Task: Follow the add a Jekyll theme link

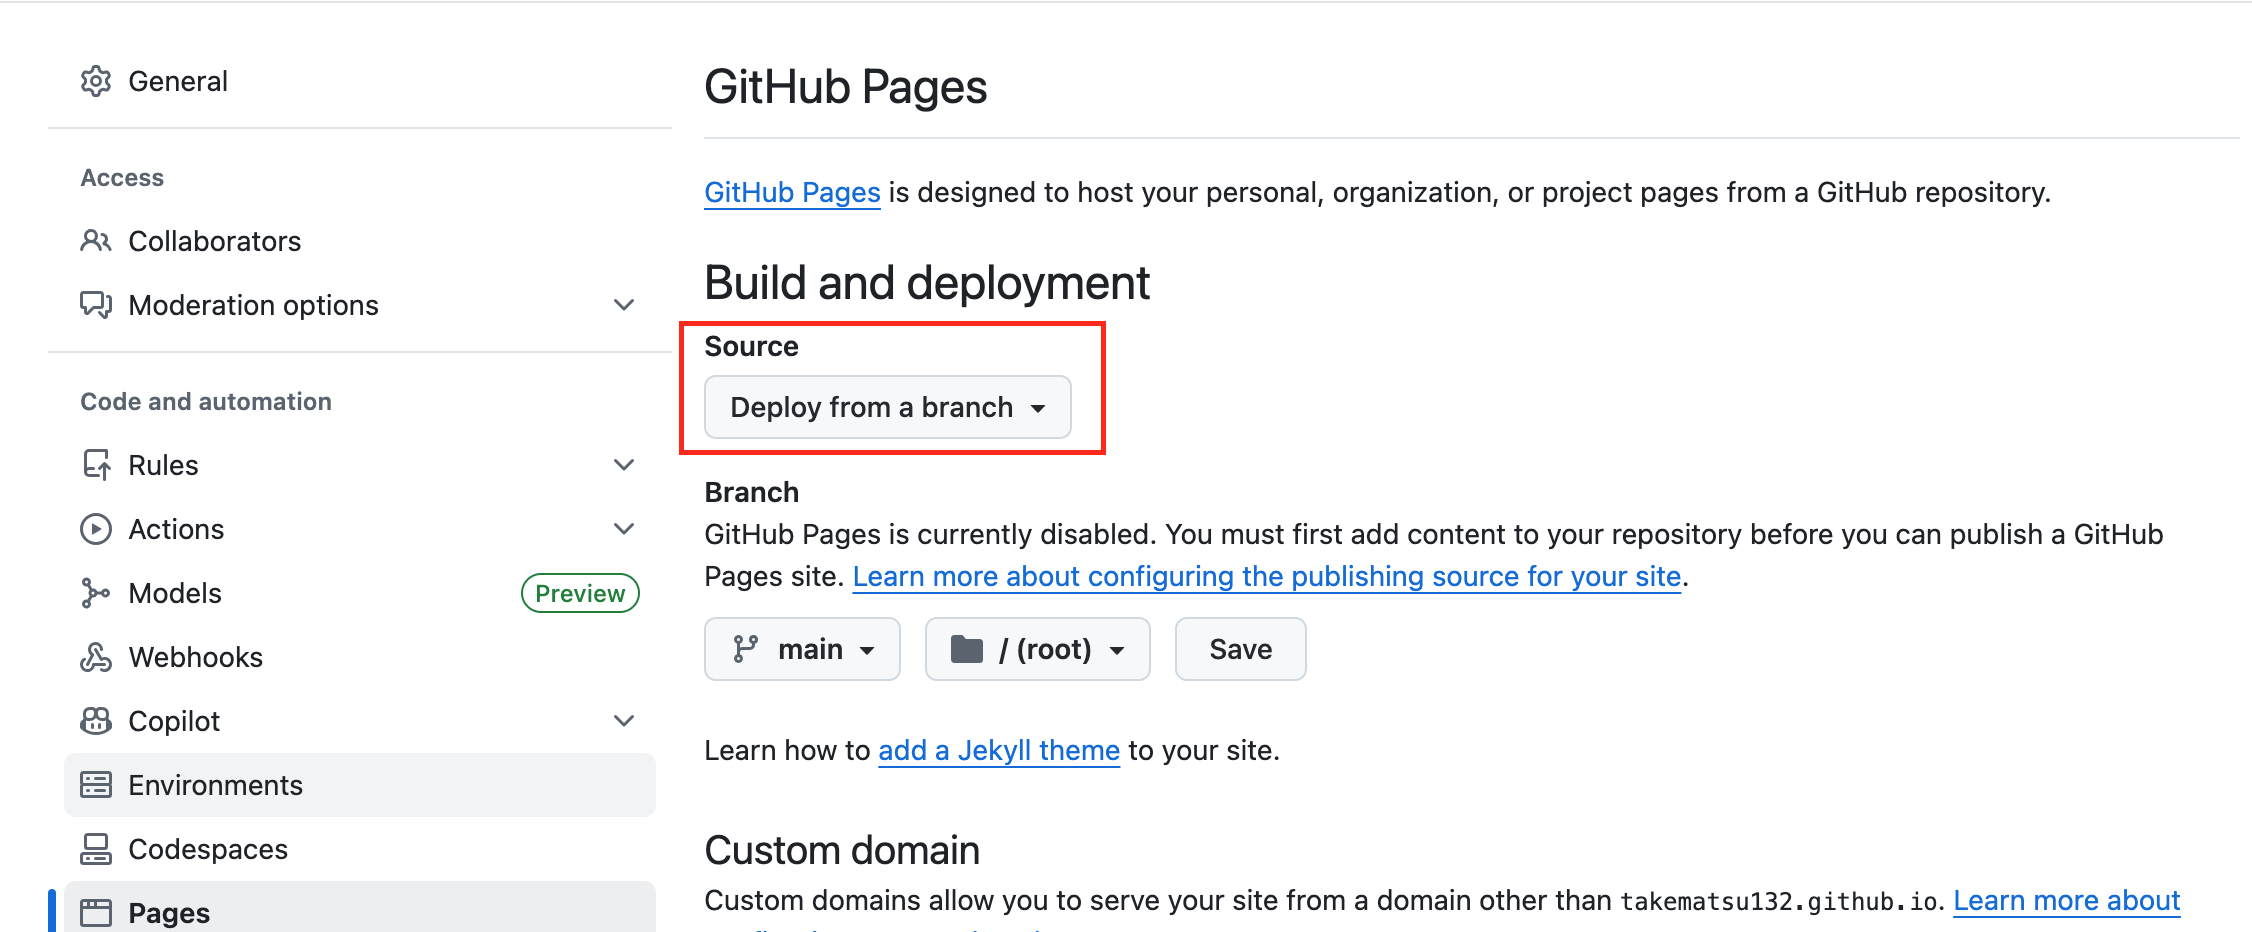Action: click(997, 750)
